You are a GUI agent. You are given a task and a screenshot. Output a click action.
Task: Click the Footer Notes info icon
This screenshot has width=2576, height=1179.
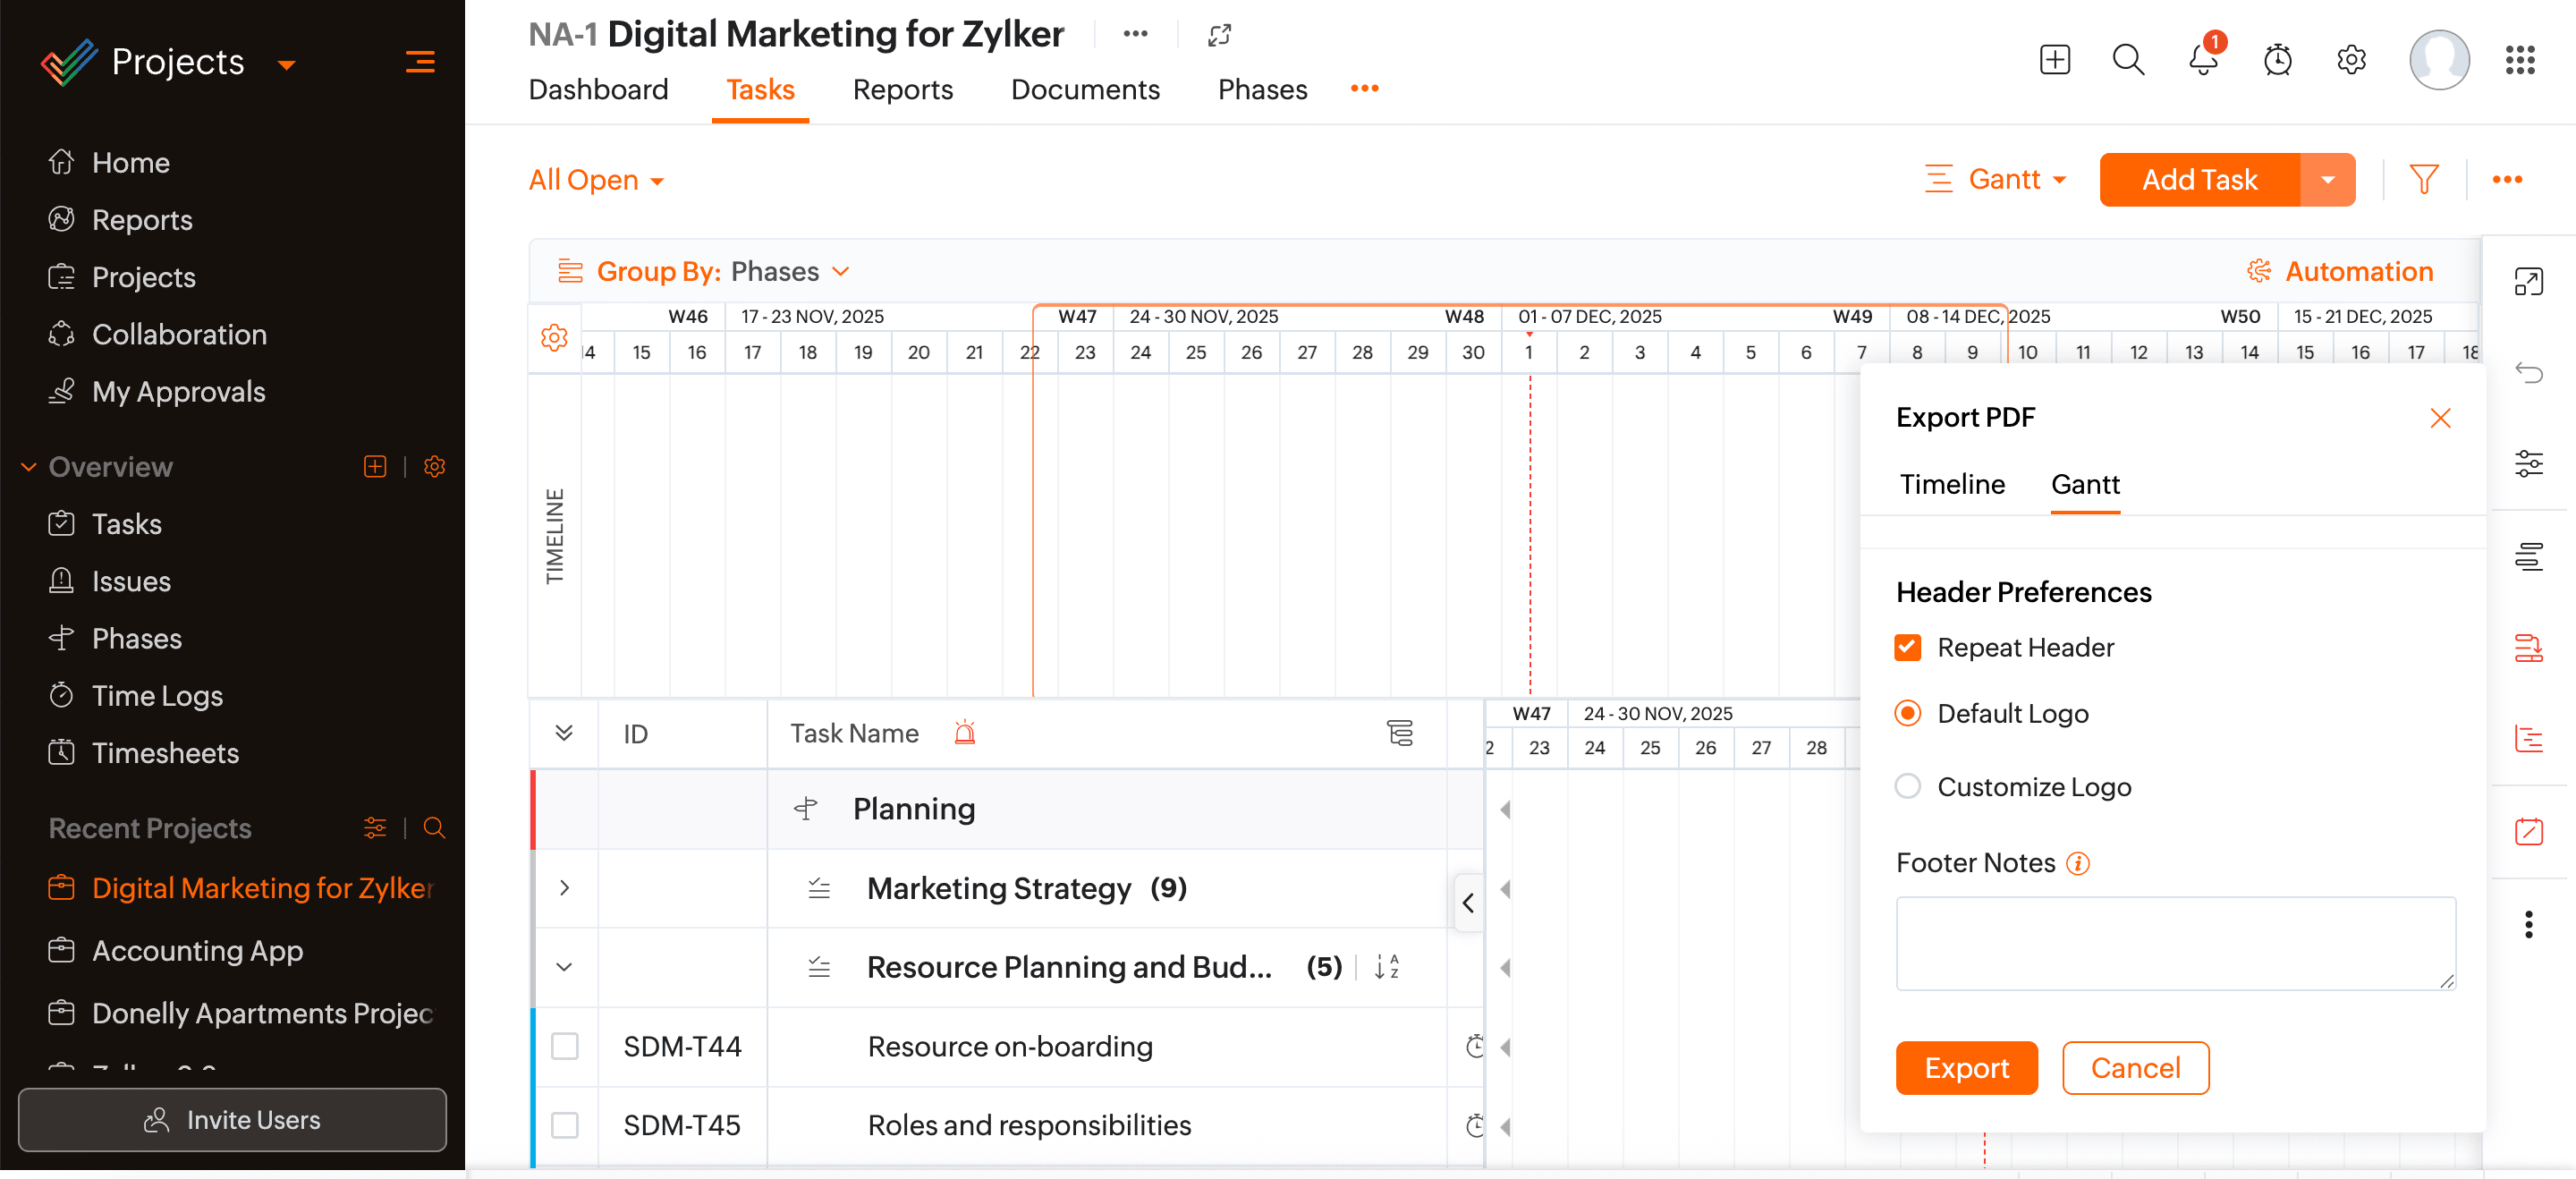pos(2078,863)
